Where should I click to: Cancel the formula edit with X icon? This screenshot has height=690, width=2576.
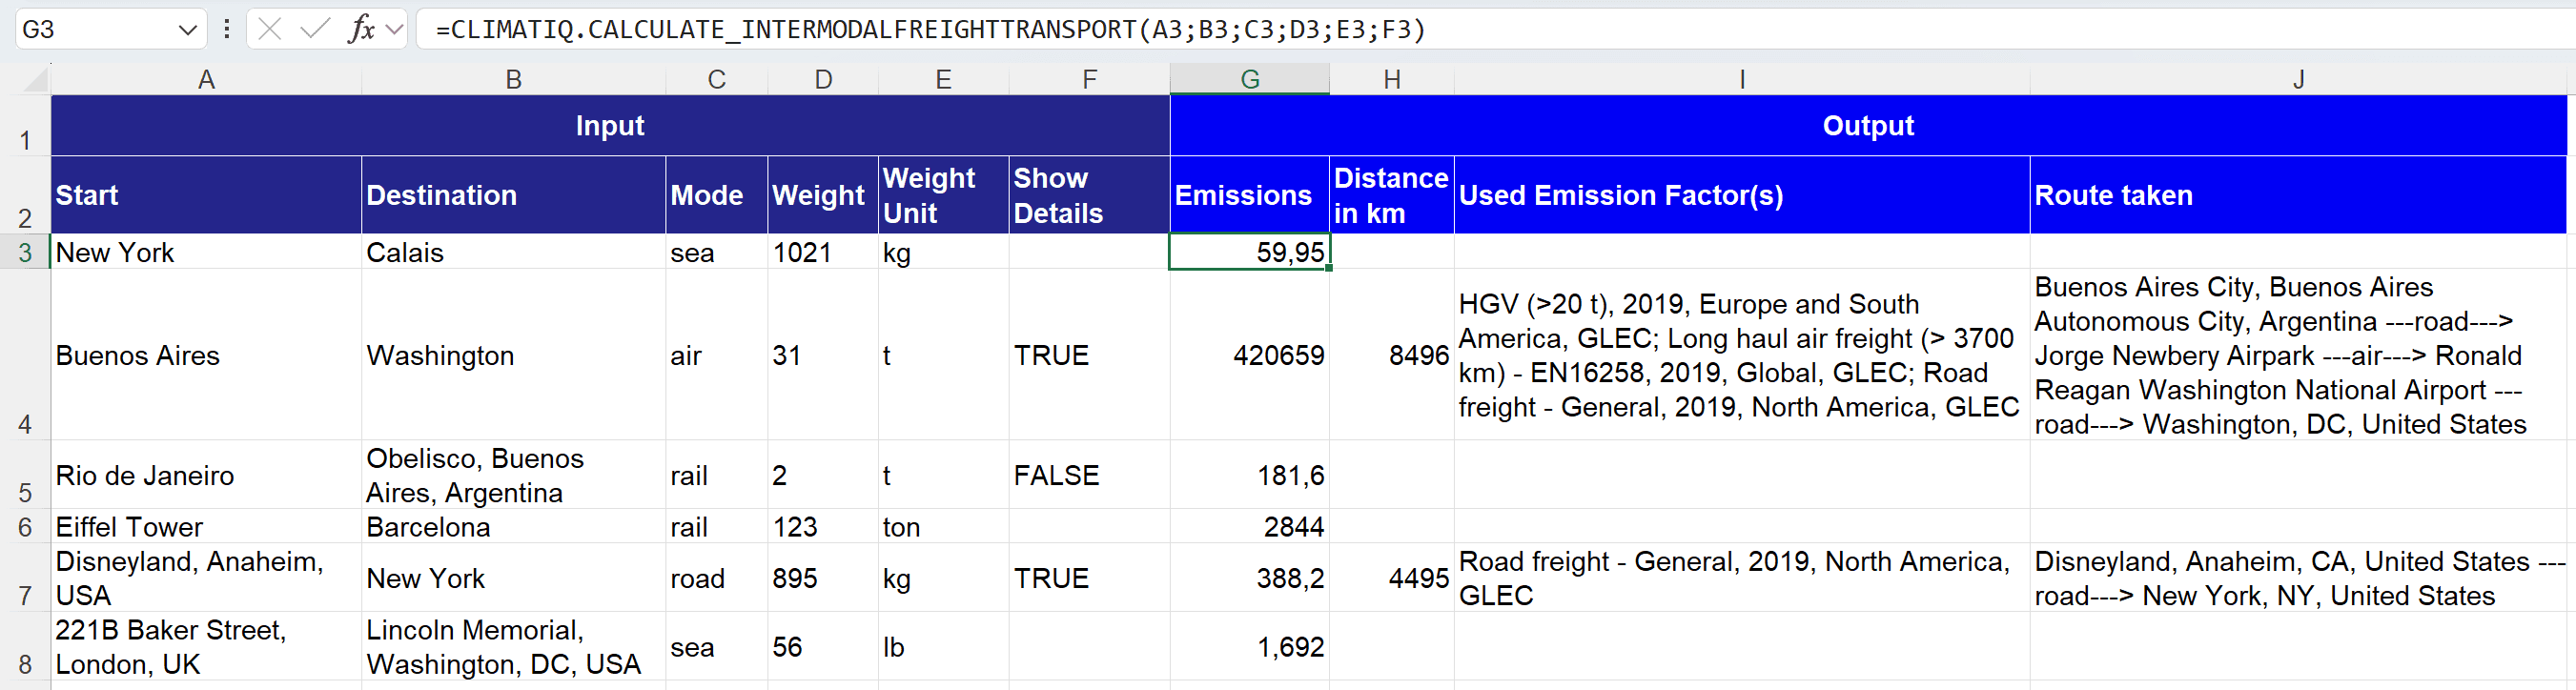269,29
